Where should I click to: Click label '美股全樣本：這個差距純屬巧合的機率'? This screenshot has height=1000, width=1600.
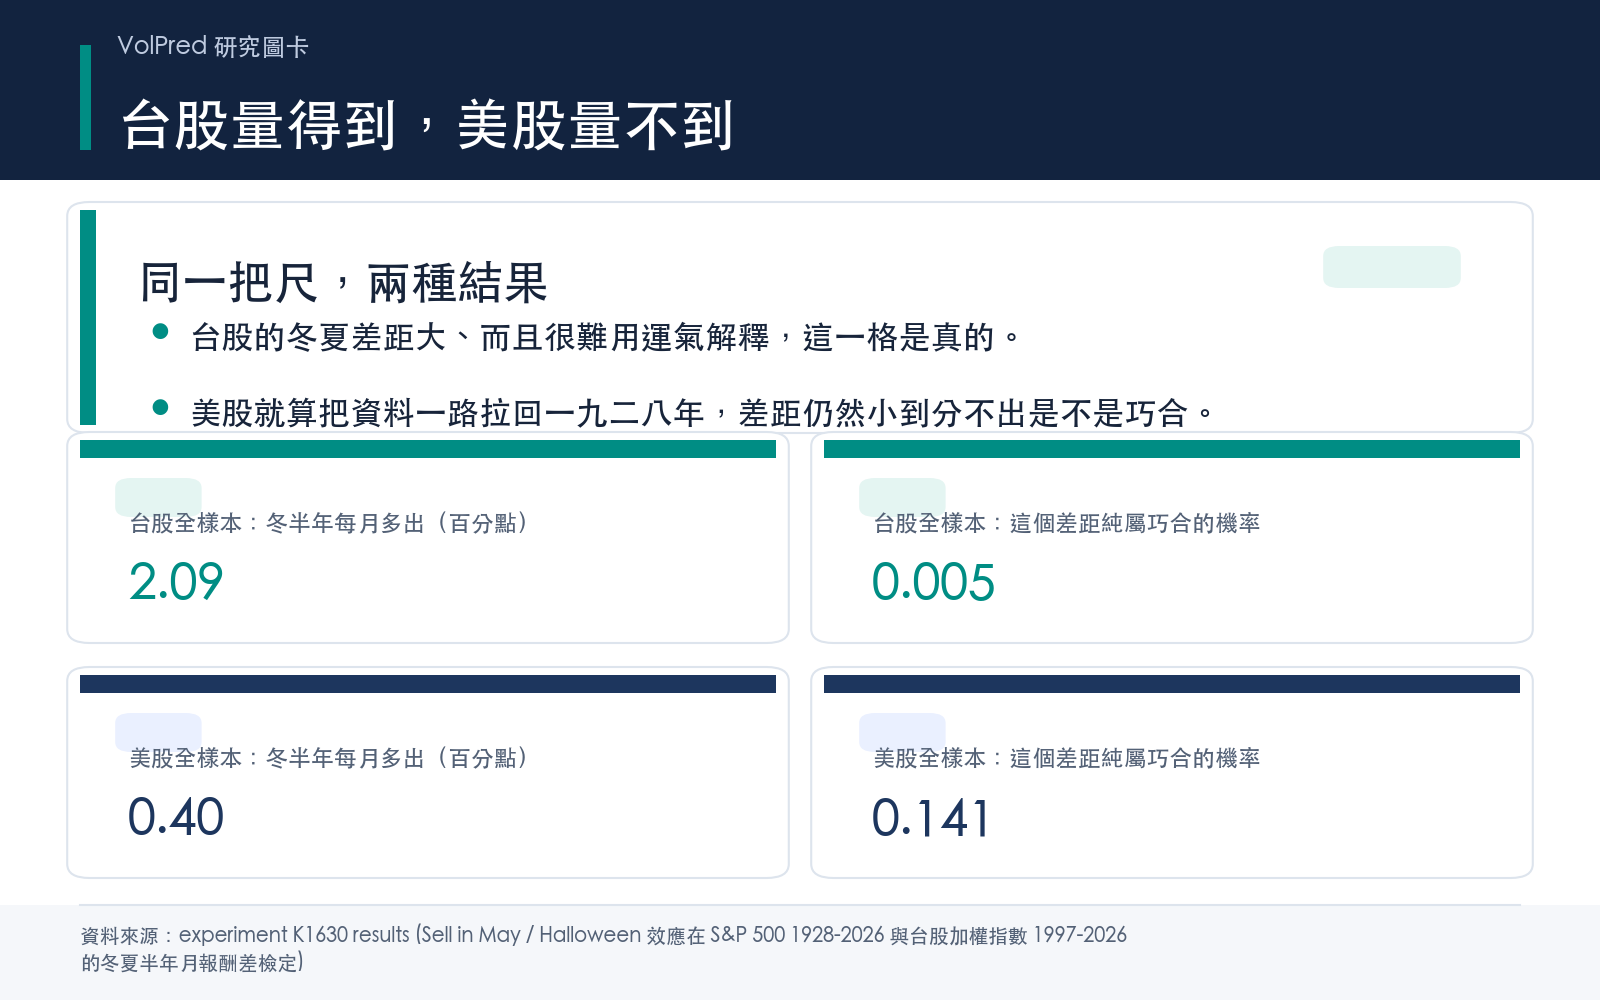[1067, 758]
